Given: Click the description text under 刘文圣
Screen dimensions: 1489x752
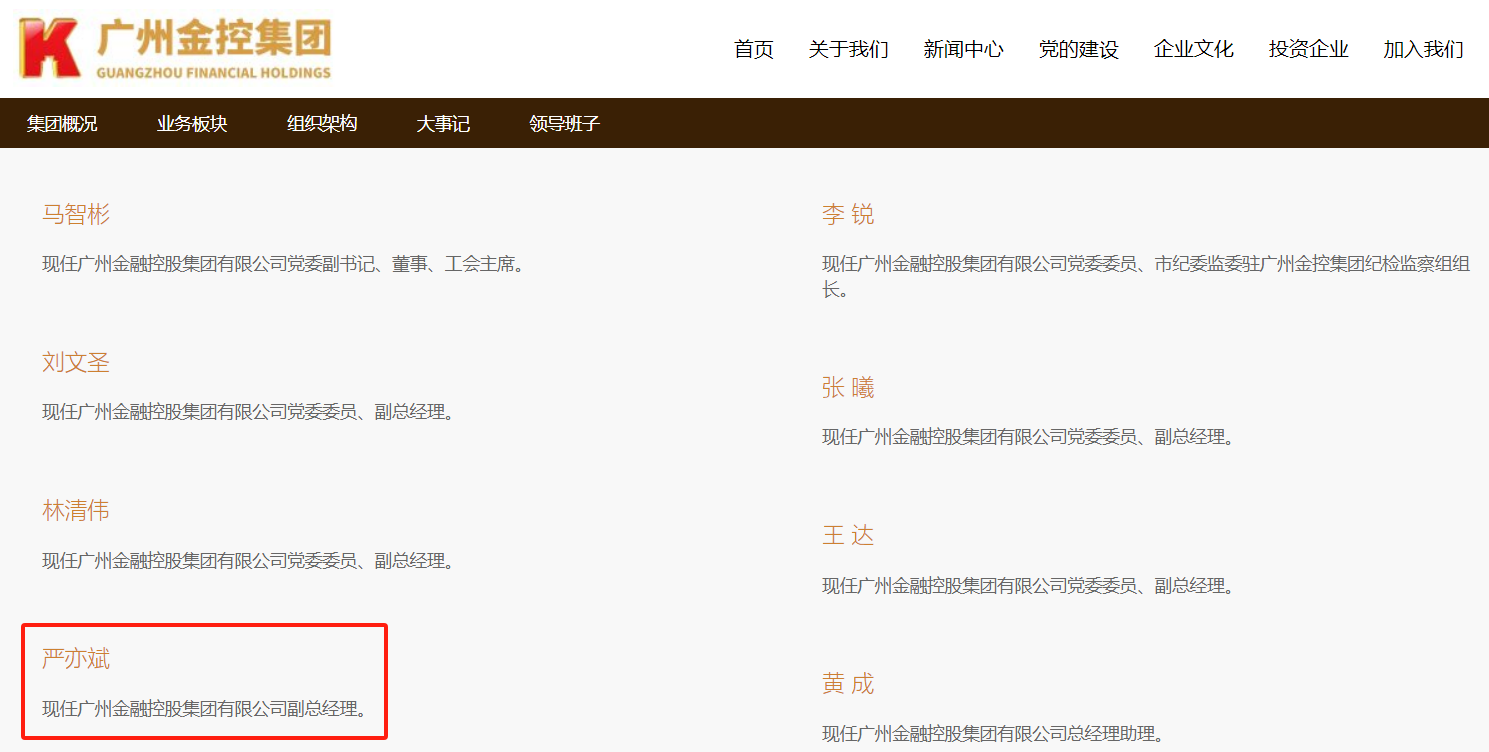Looking at the screenshot, I should pyautogui.click(x=249, y=412).
